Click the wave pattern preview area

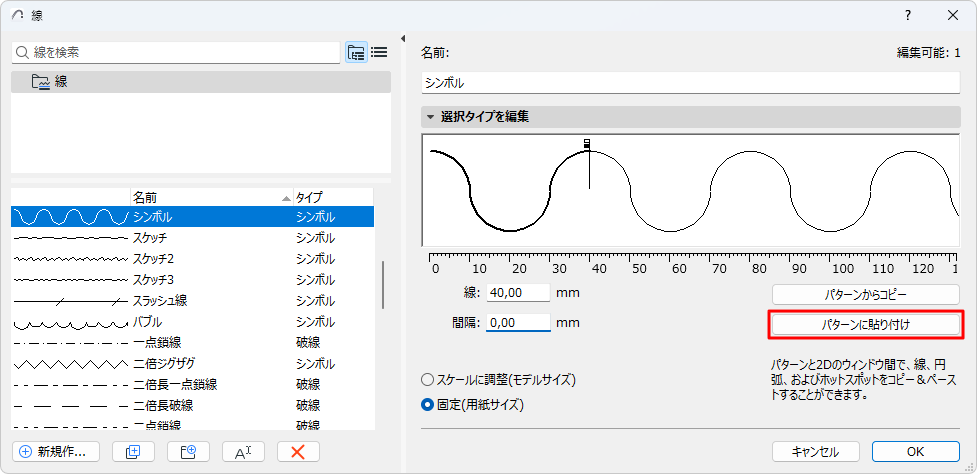coord(691,191)
